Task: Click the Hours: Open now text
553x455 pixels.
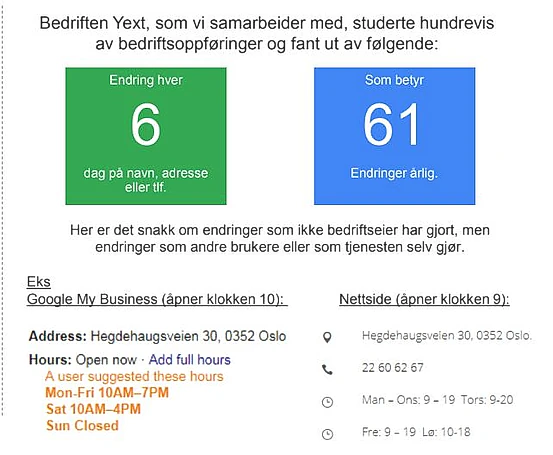Action: [83, 360]
